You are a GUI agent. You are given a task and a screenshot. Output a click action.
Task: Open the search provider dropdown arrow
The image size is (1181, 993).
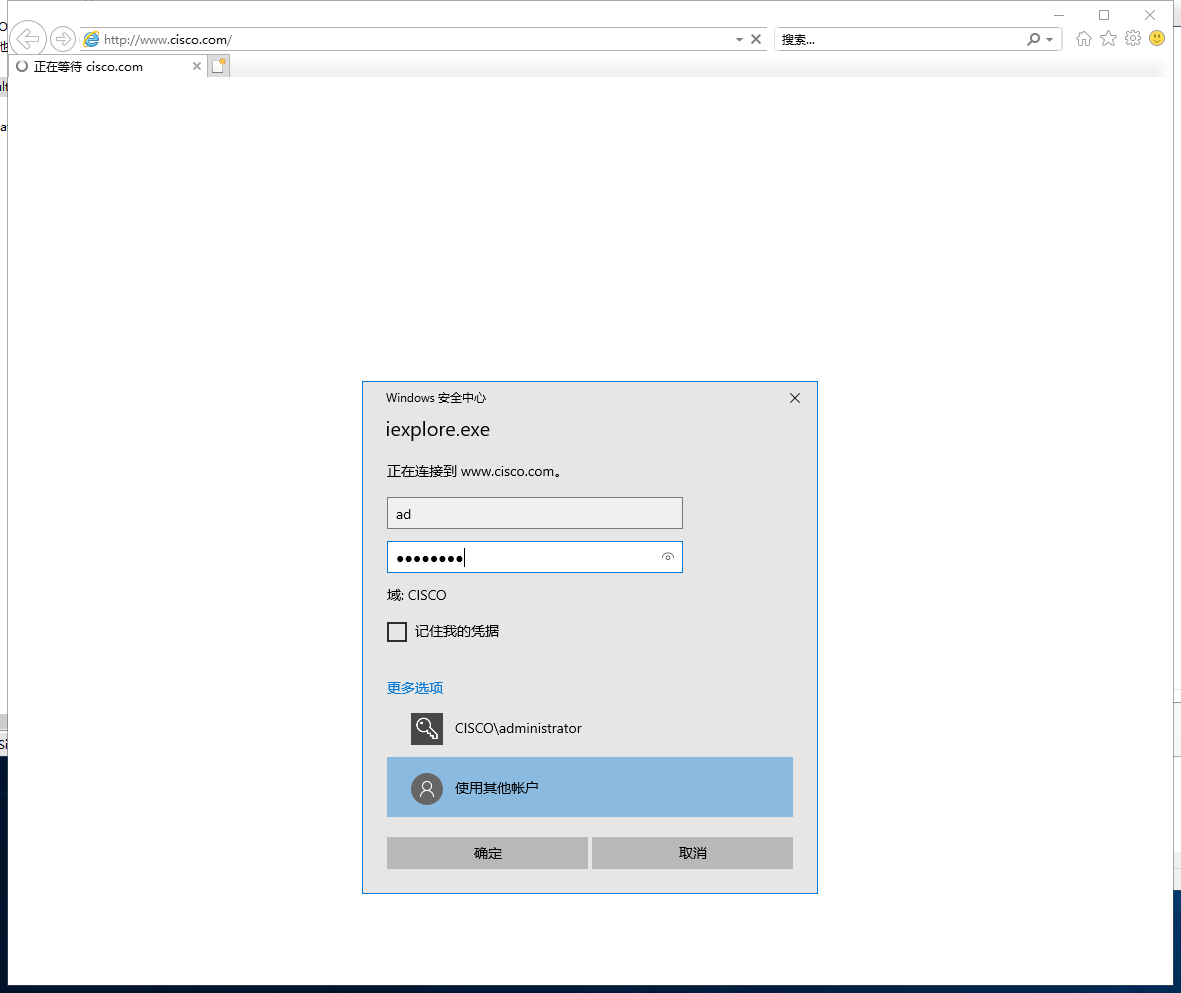(x=1050, y=39)
